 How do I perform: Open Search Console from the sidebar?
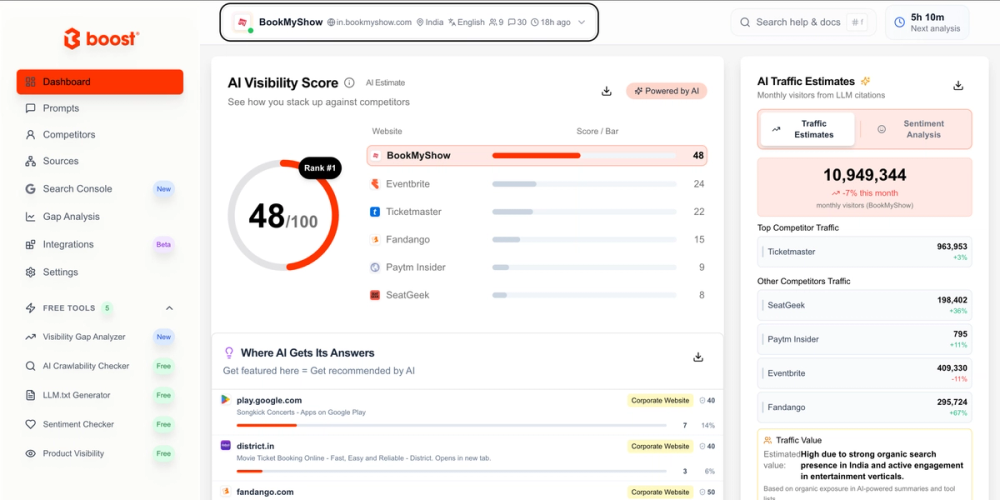77,189
